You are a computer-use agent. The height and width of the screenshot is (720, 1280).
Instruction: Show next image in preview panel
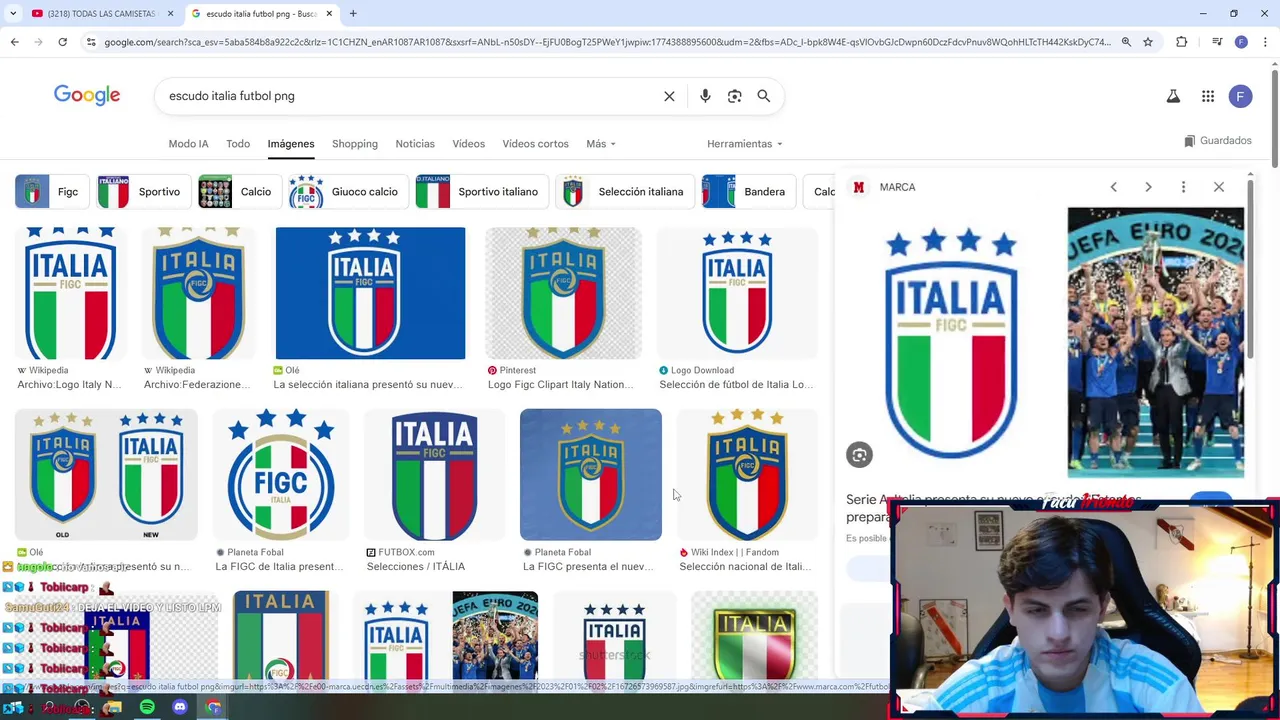click(x=1148, y=187)
